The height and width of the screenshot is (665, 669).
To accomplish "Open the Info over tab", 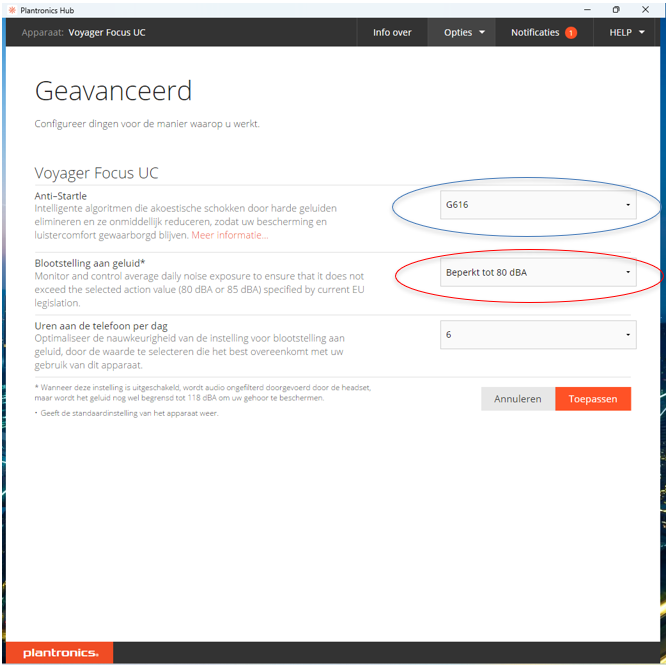I will [x=392, y=32].
